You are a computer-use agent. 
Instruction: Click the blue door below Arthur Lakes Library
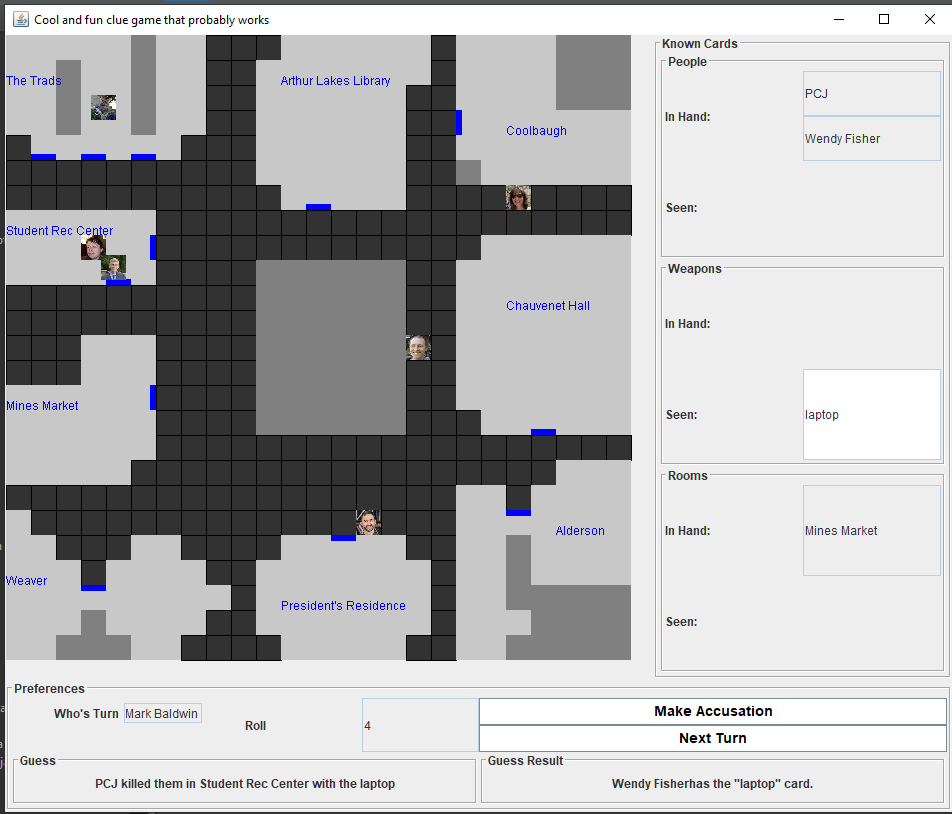coord(318,207)
